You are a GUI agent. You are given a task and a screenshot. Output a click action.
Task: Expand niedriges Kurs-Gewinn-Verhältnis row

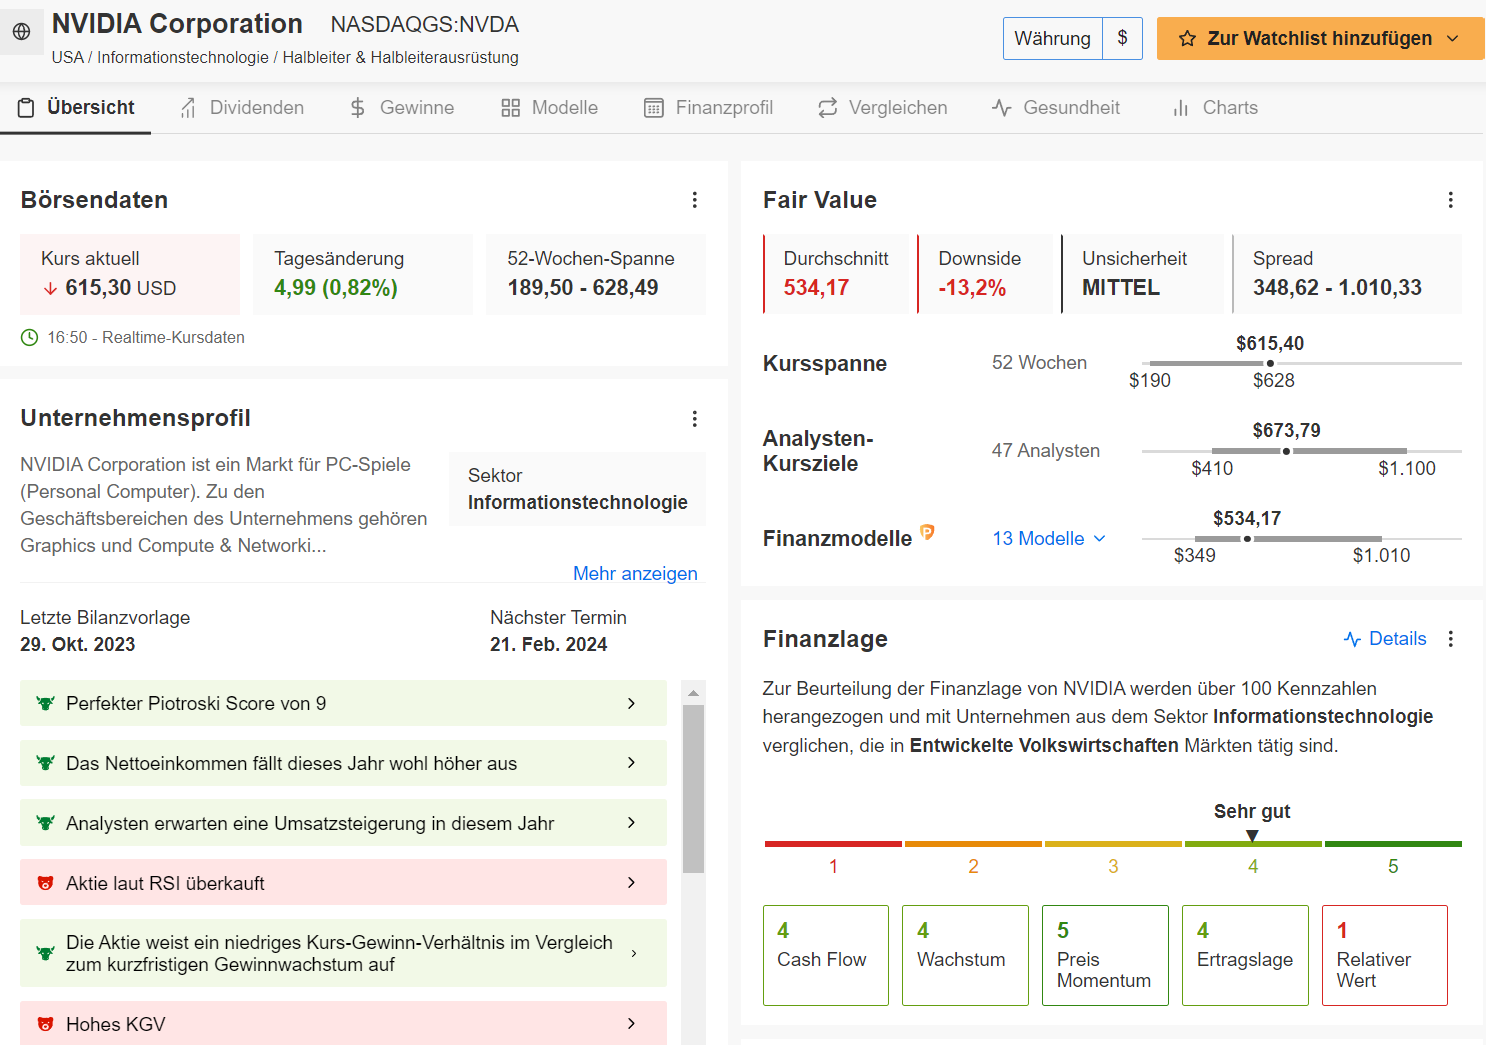[x=343, y=953]
